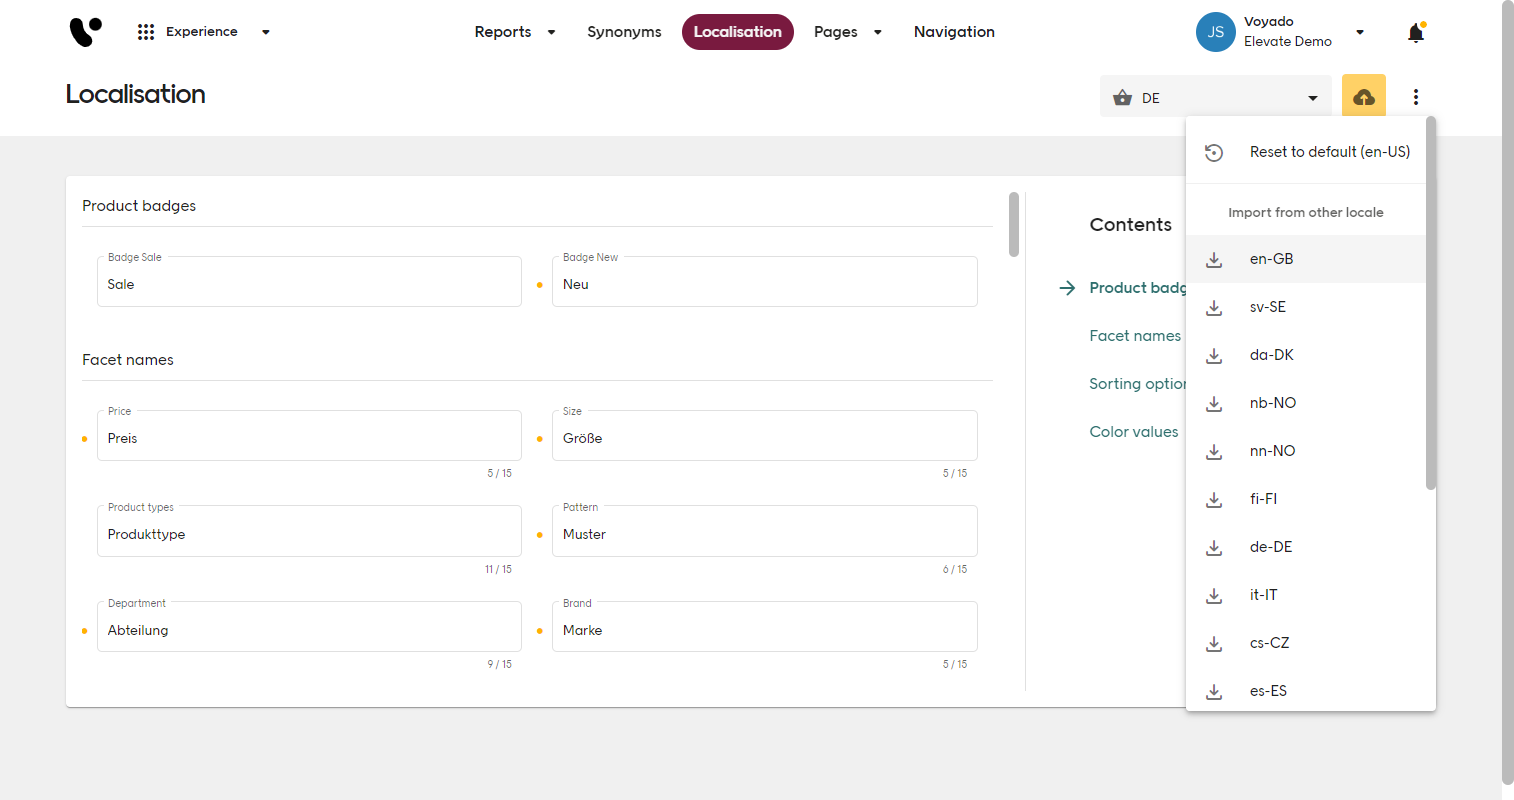
Task: Click download icon next to da-DK
Action: click(x=1214, y=355)
